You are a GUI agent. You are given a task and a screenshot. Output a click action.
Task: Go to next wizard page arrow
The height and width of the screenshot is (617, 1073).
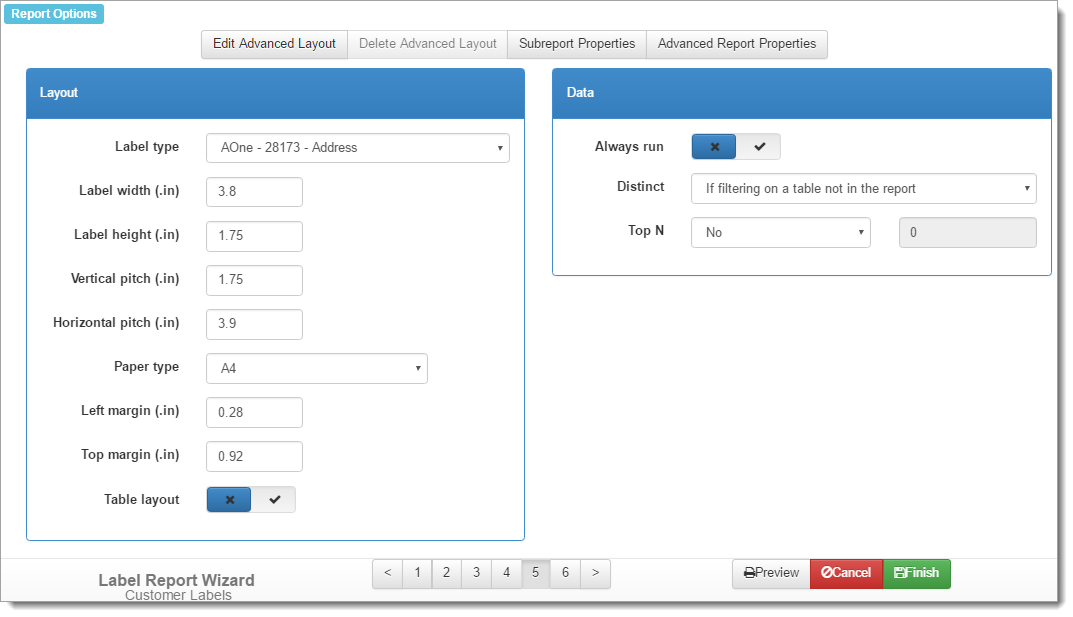pos(595,573)
